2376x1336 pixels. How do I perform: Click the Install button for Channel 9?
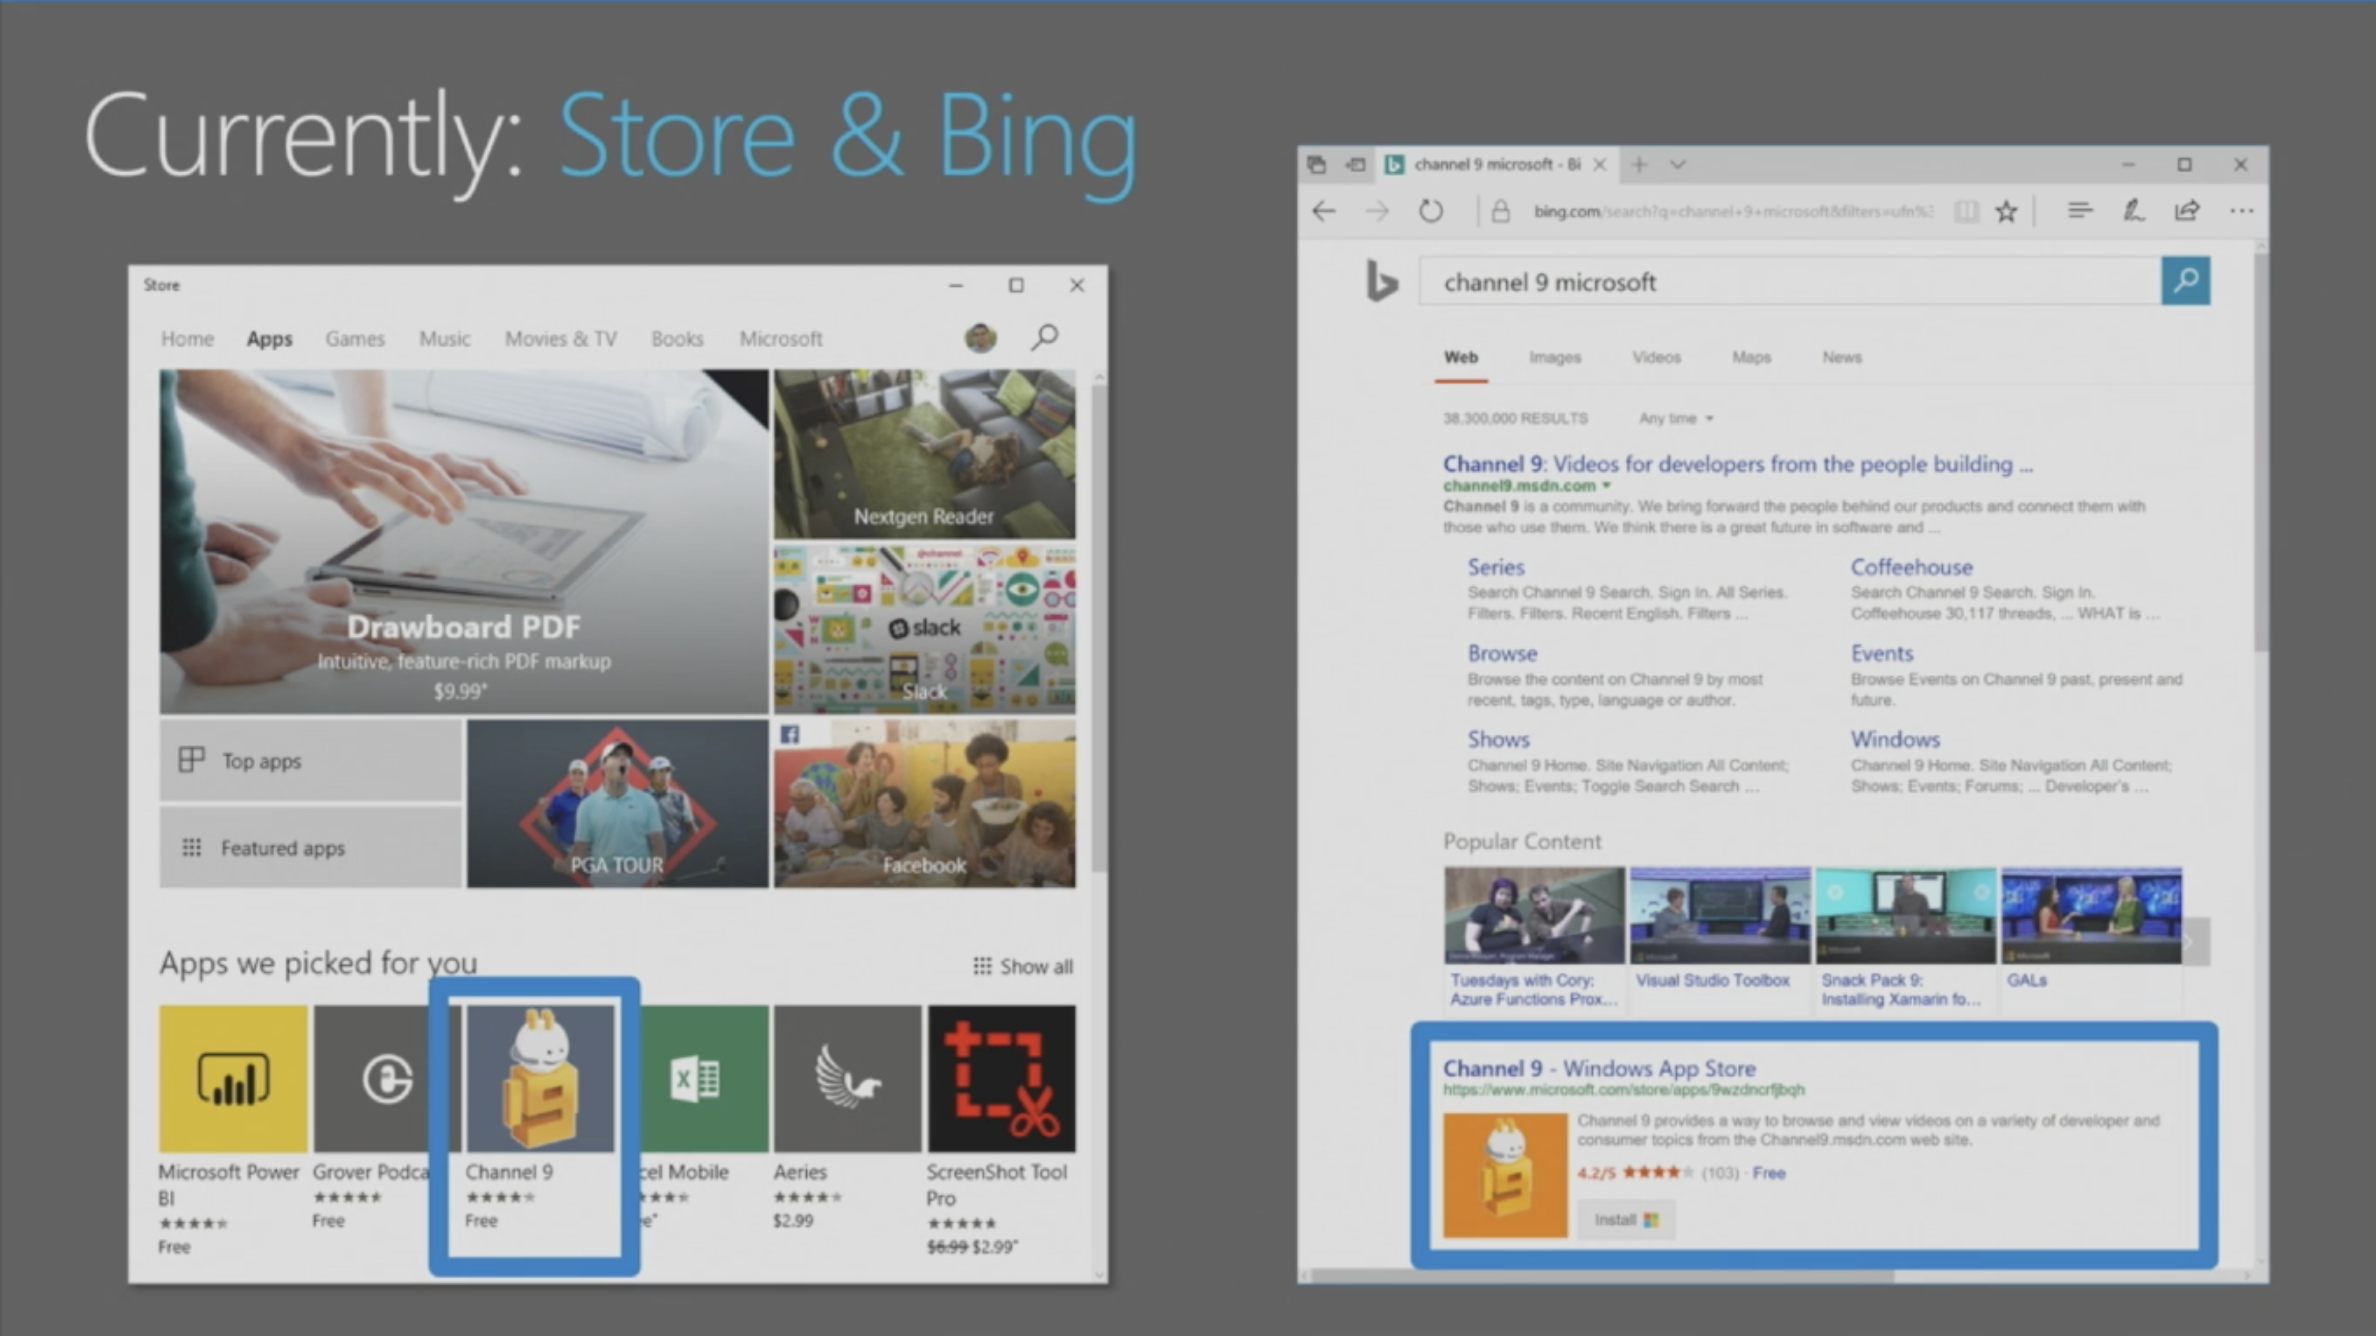[1625, 1219]
